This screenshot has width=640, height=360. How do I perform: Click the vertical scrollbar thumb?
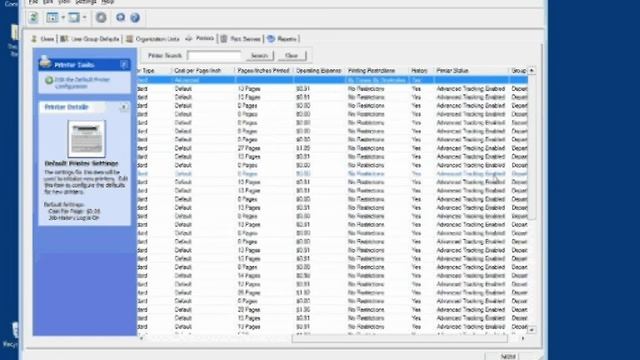point(532,147)
